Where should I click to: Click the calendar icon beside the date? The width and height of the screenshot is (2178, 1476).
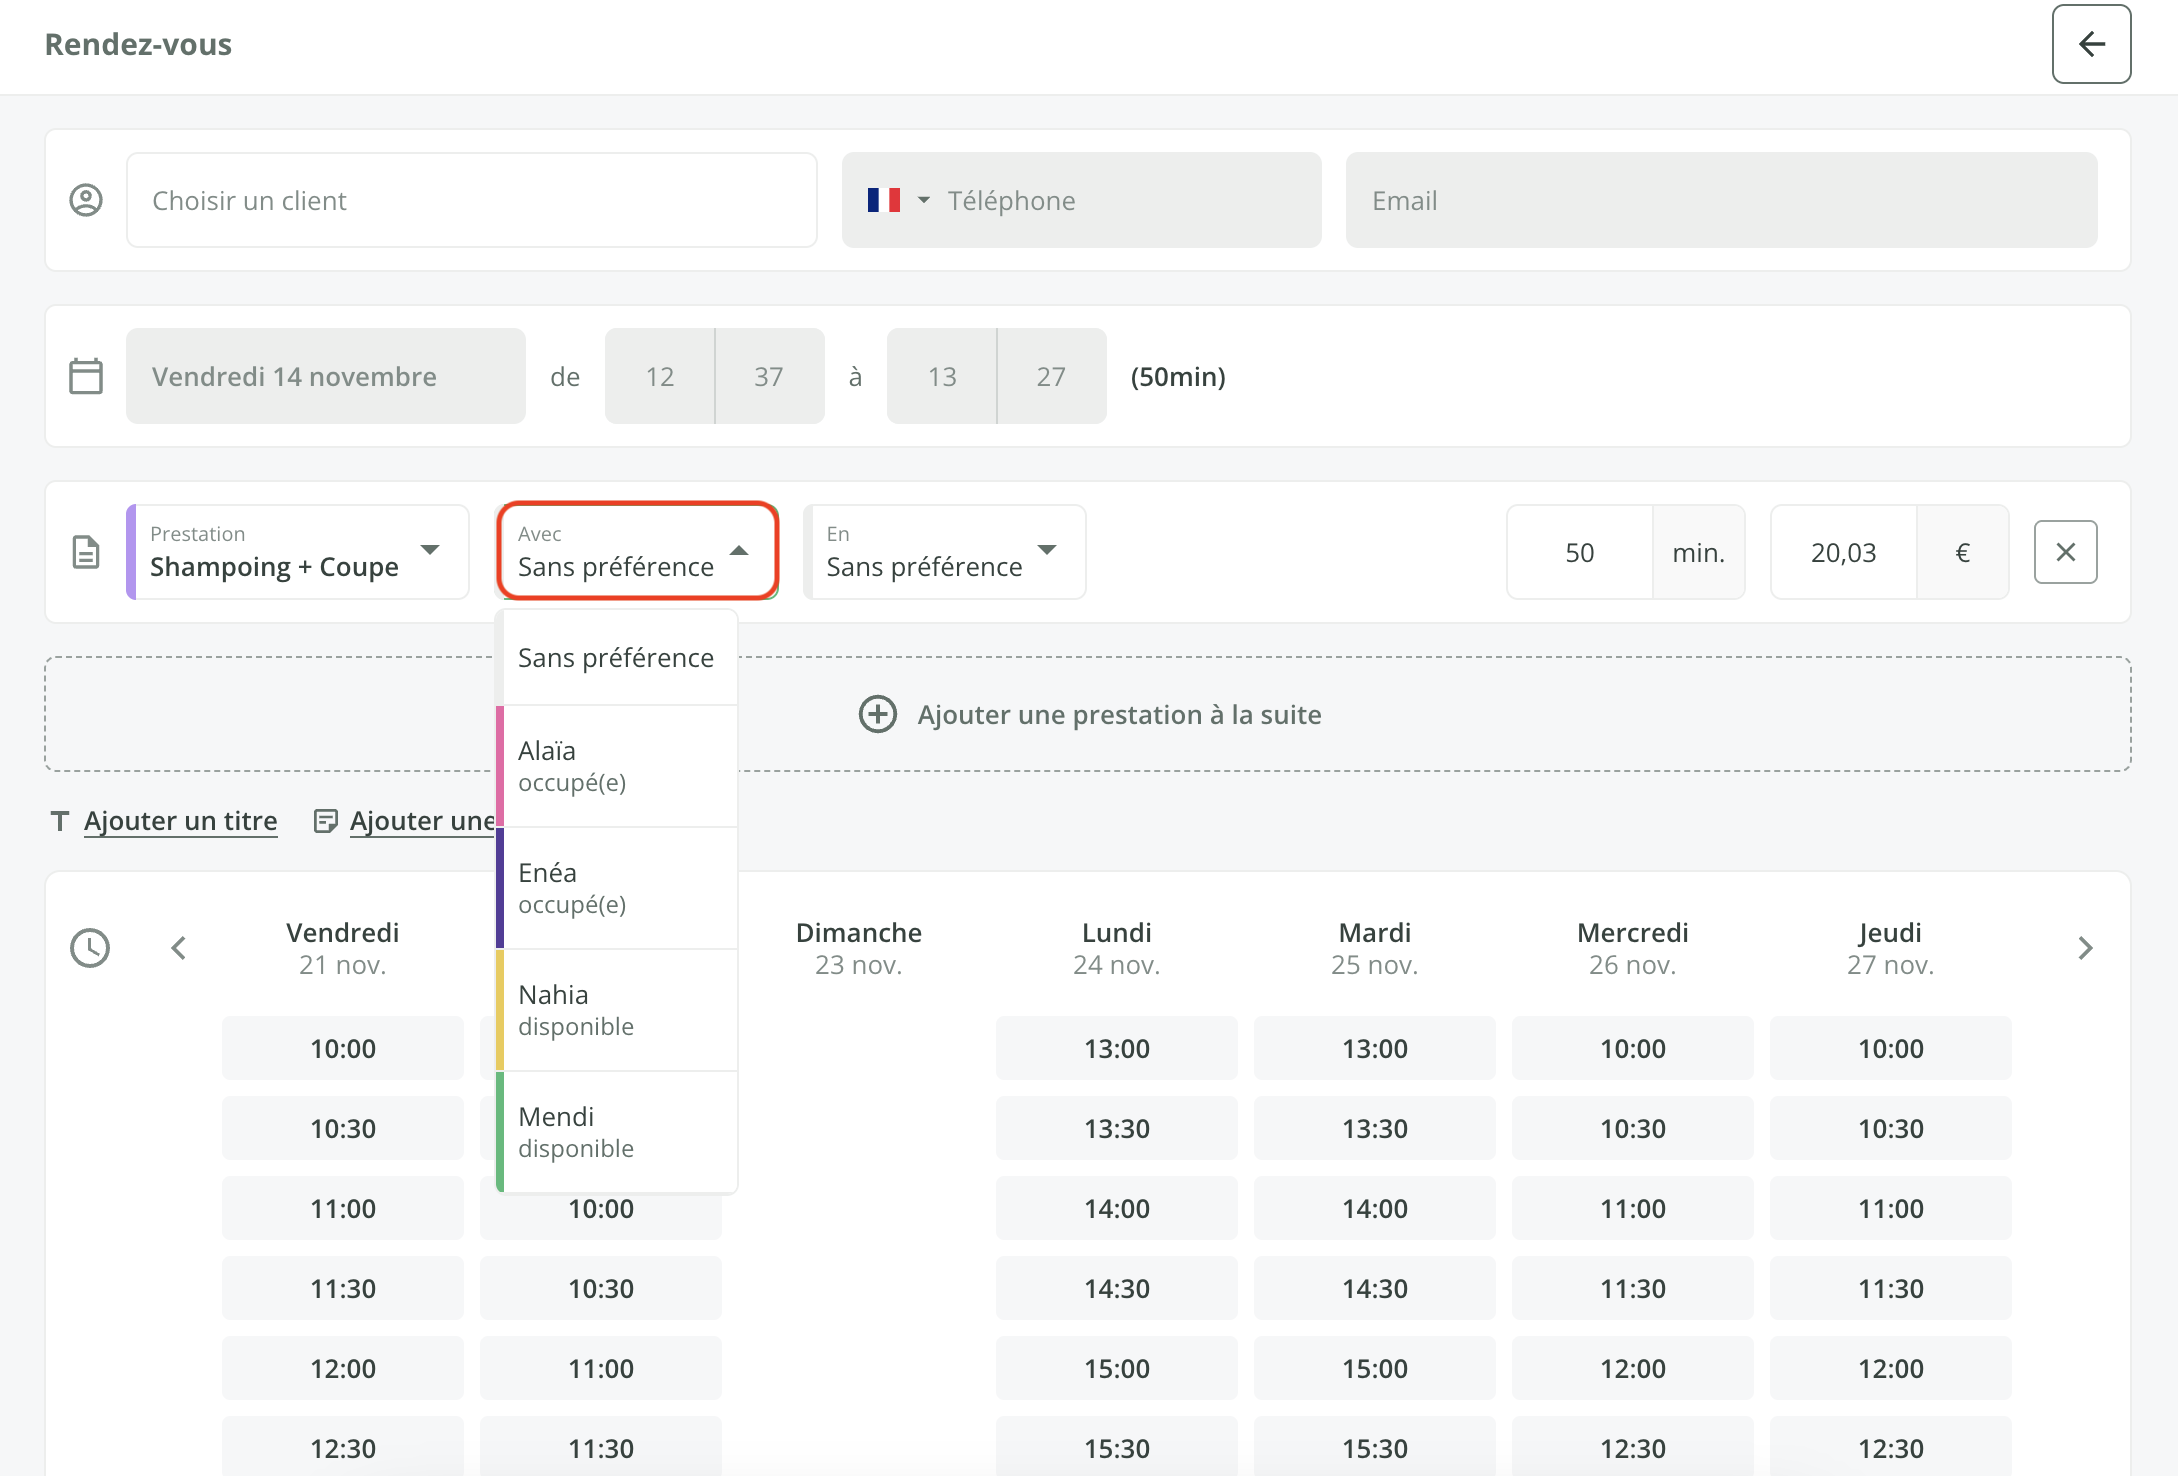(86, 376)
